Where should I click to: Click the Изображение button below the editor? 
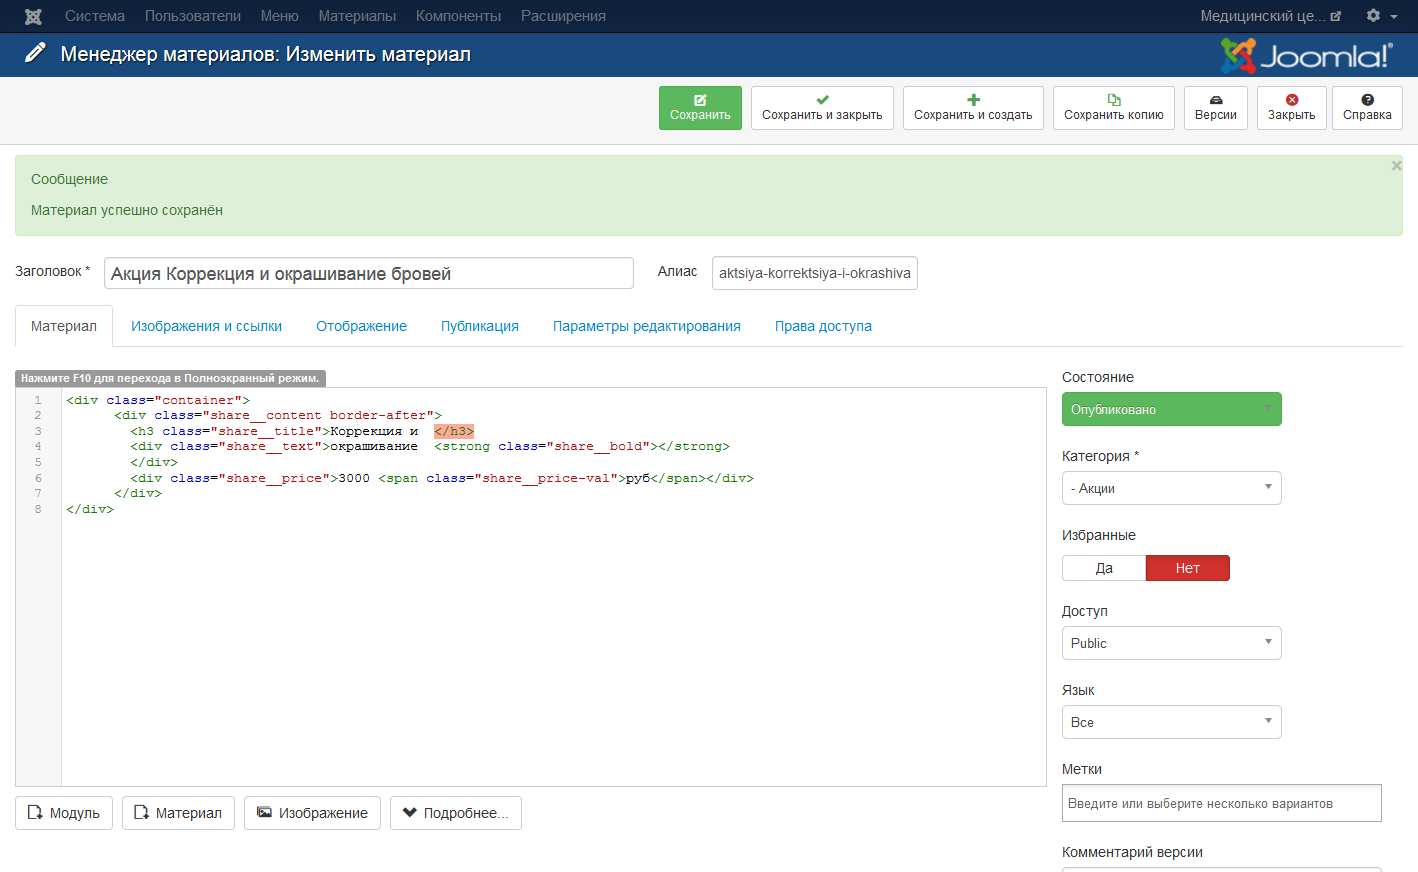pos(312,813)
